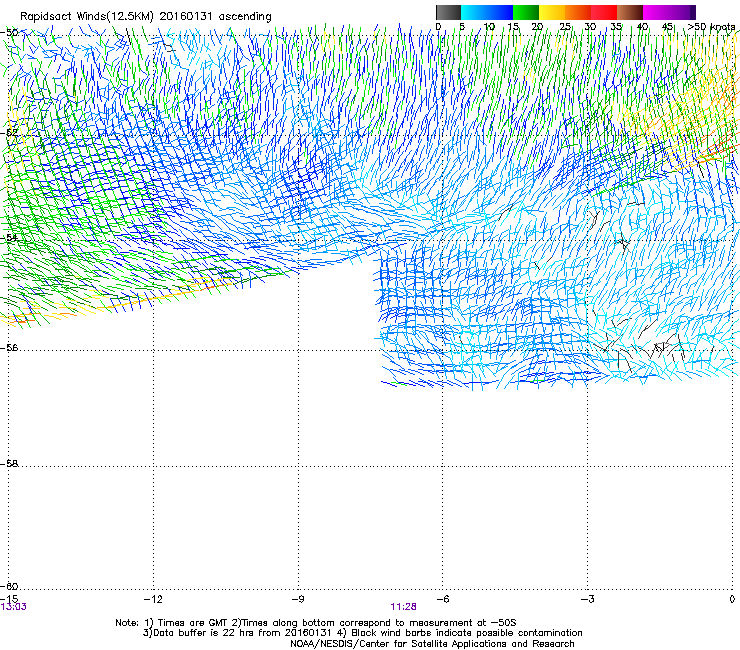This screenshot has height=650, width=740.
Task: Click the Rapidscat Winds title text
Action: click(x=145, y=17)
